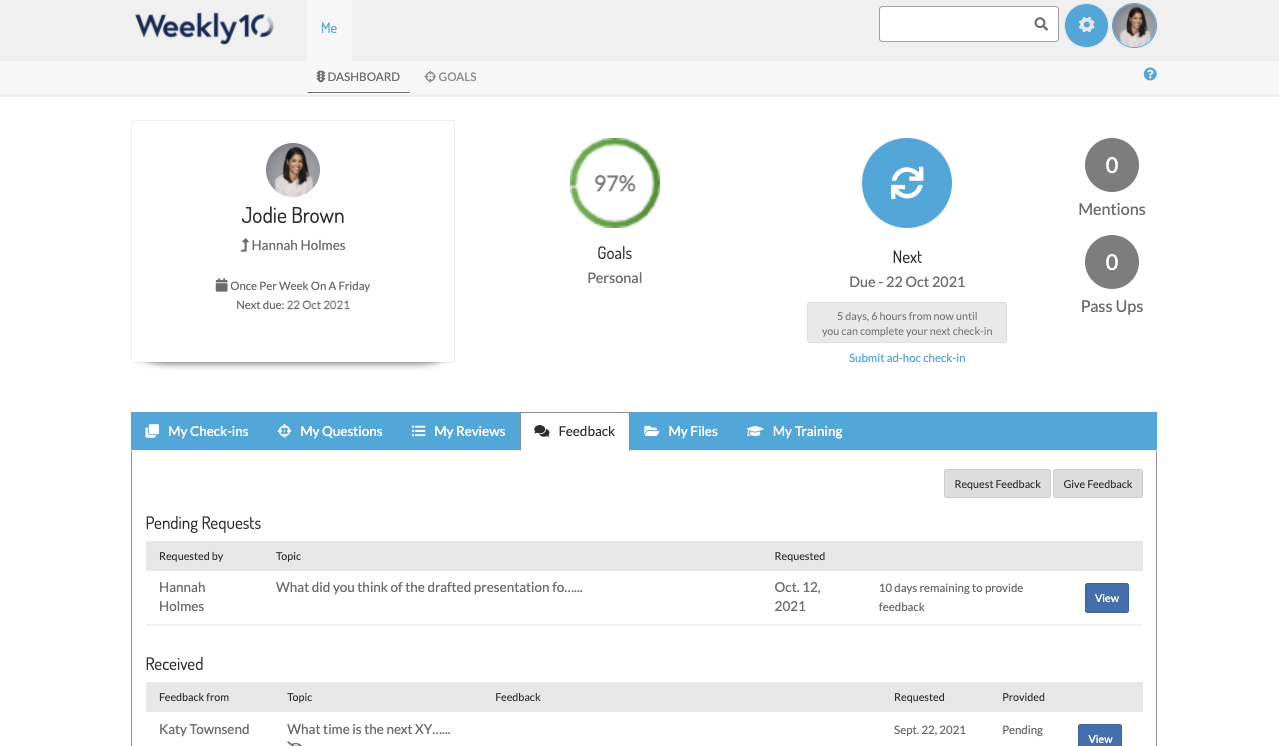
Task: Click the 97% Goals progress ring
Action: pos(614,183)
